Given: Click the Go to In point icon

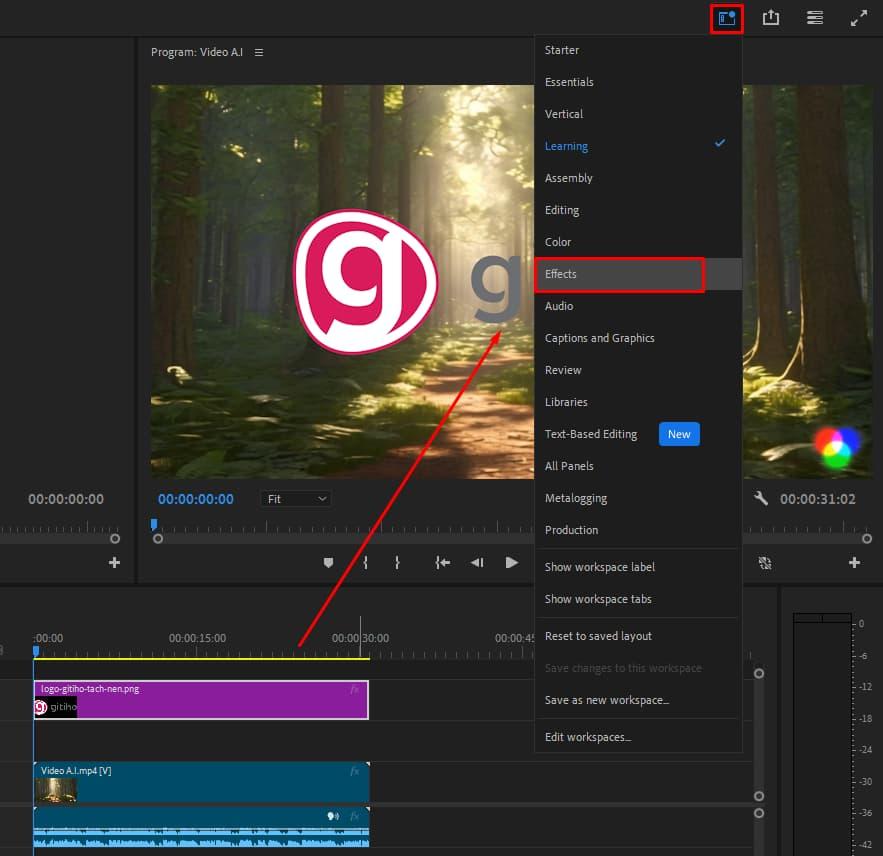Looking at the screenshot, I should [442, 563].
